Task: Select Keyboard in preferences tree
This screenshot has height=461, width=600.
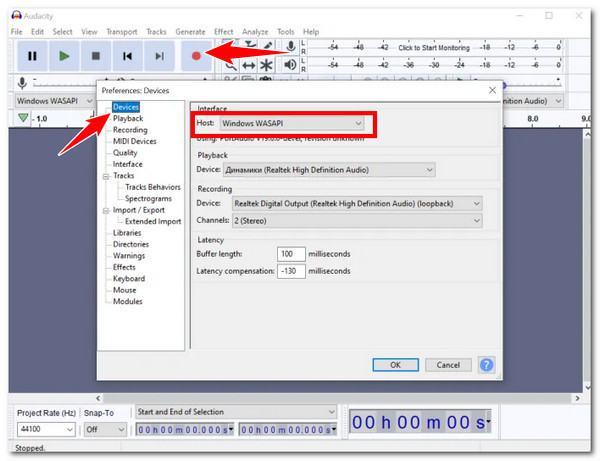Action: point(129,279)
